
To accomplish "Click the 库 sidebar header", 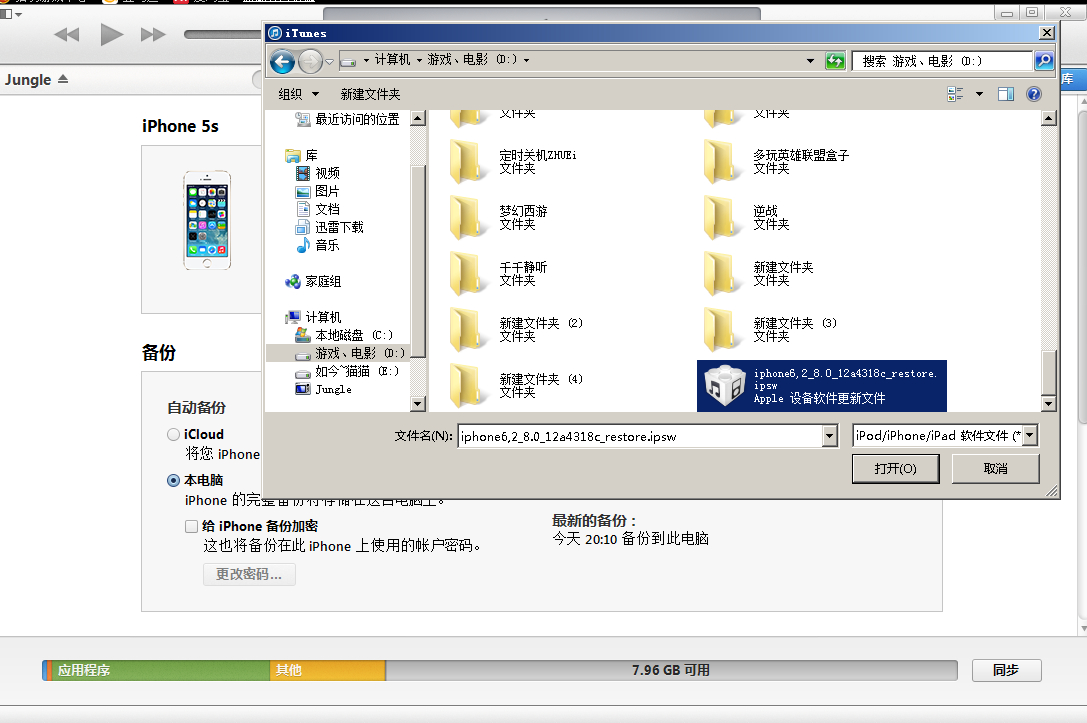I will coord(302,155).
